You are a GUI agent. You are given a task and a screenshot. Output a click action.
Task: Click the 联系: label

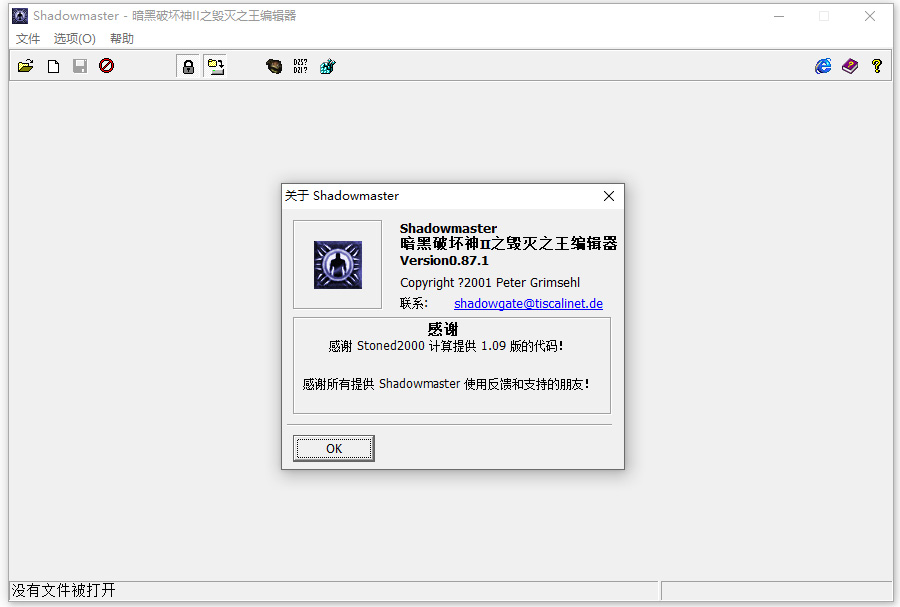point(414,304)
